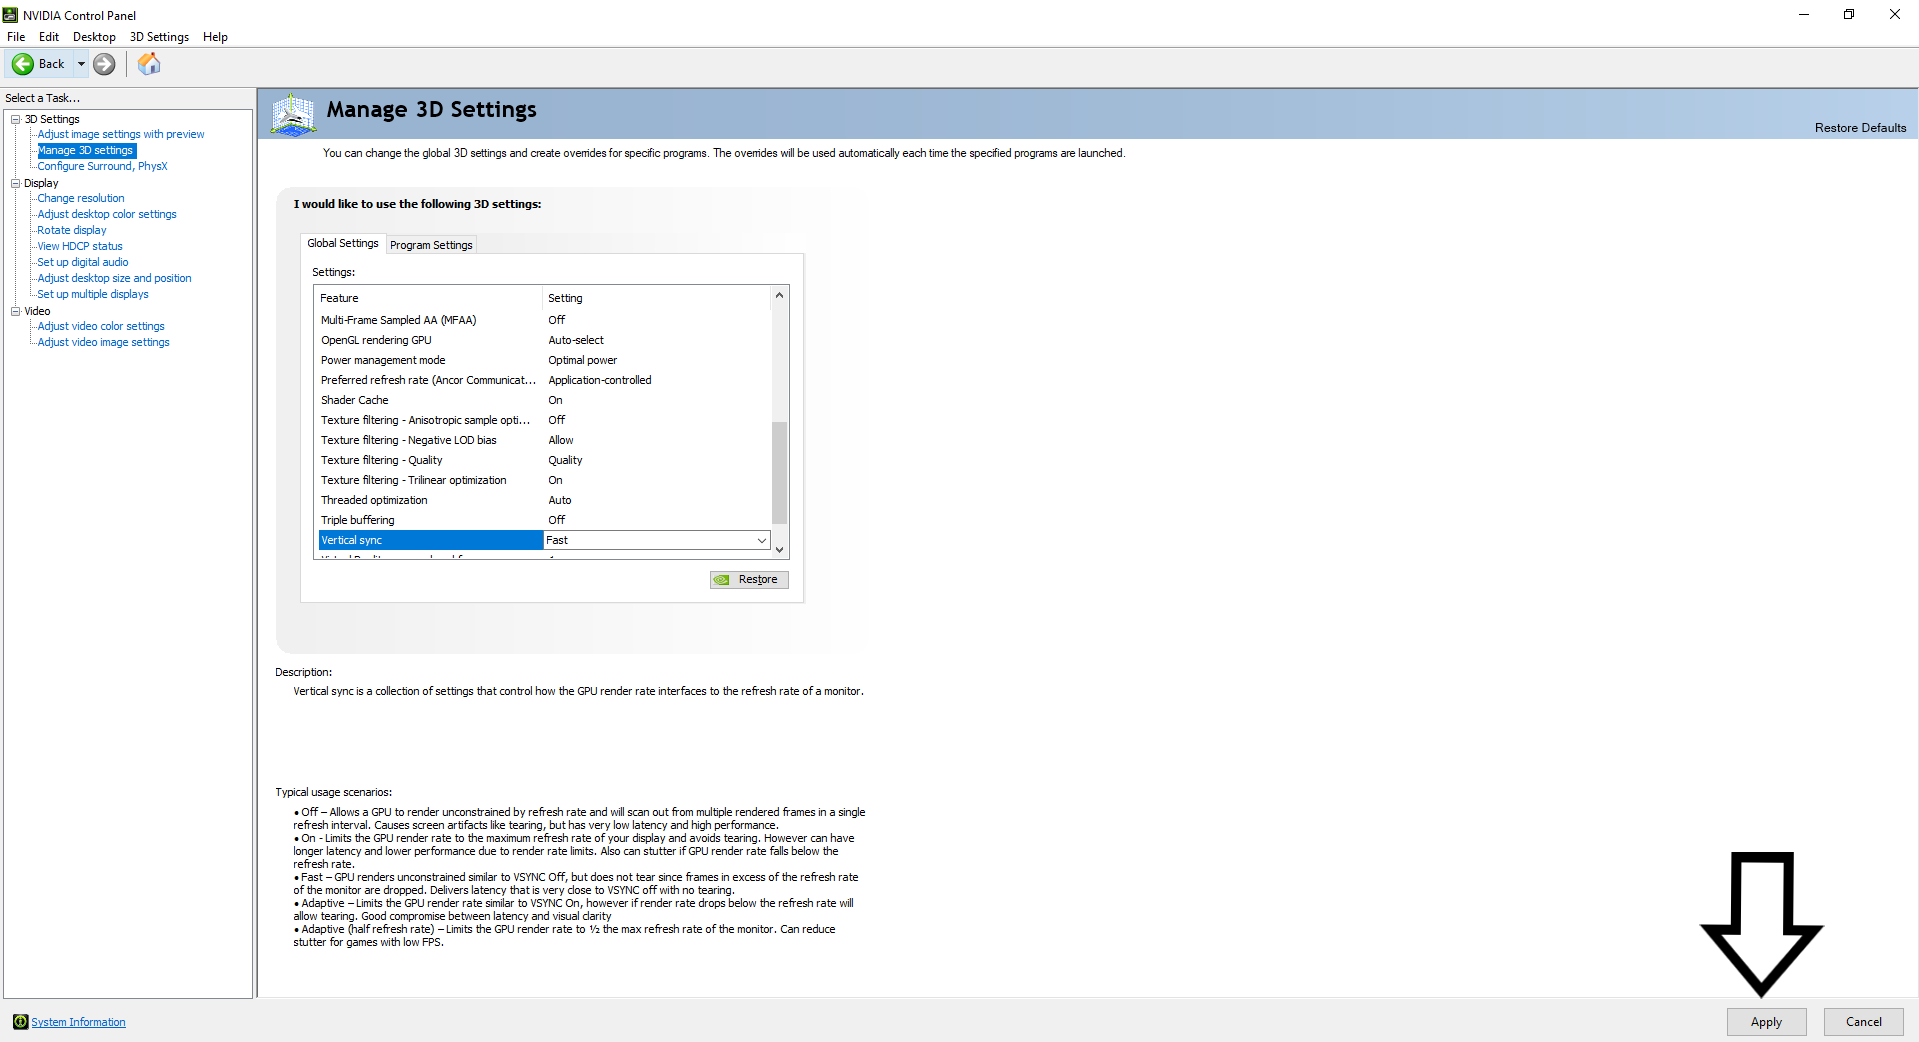Viewport: 1919px width, 1042px height.
Task: Select the Threaded optimization row
Action: (544, 500)
